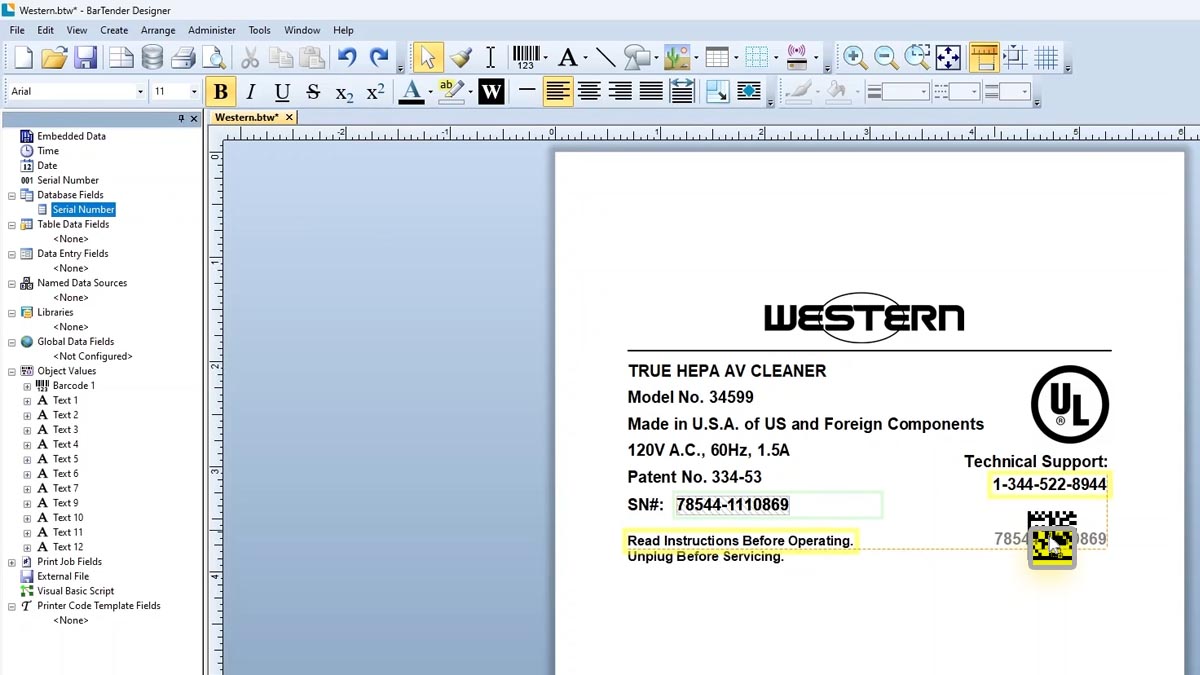Select the Serial Number database field
This screenshot has width=1200, height=675.
click(83, 210)
